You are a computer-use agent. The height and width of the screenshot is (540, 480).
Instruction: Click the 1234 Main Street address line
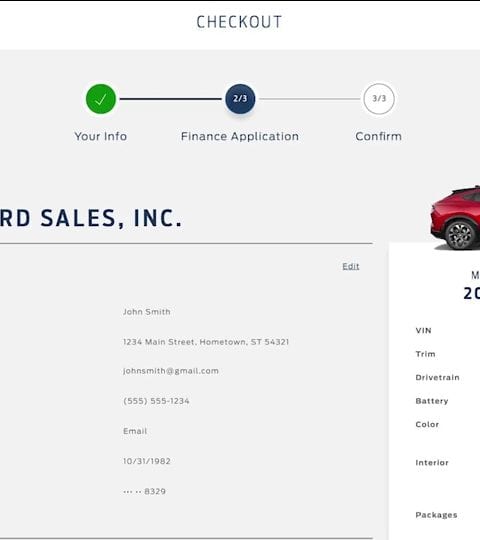coord(206,342)
